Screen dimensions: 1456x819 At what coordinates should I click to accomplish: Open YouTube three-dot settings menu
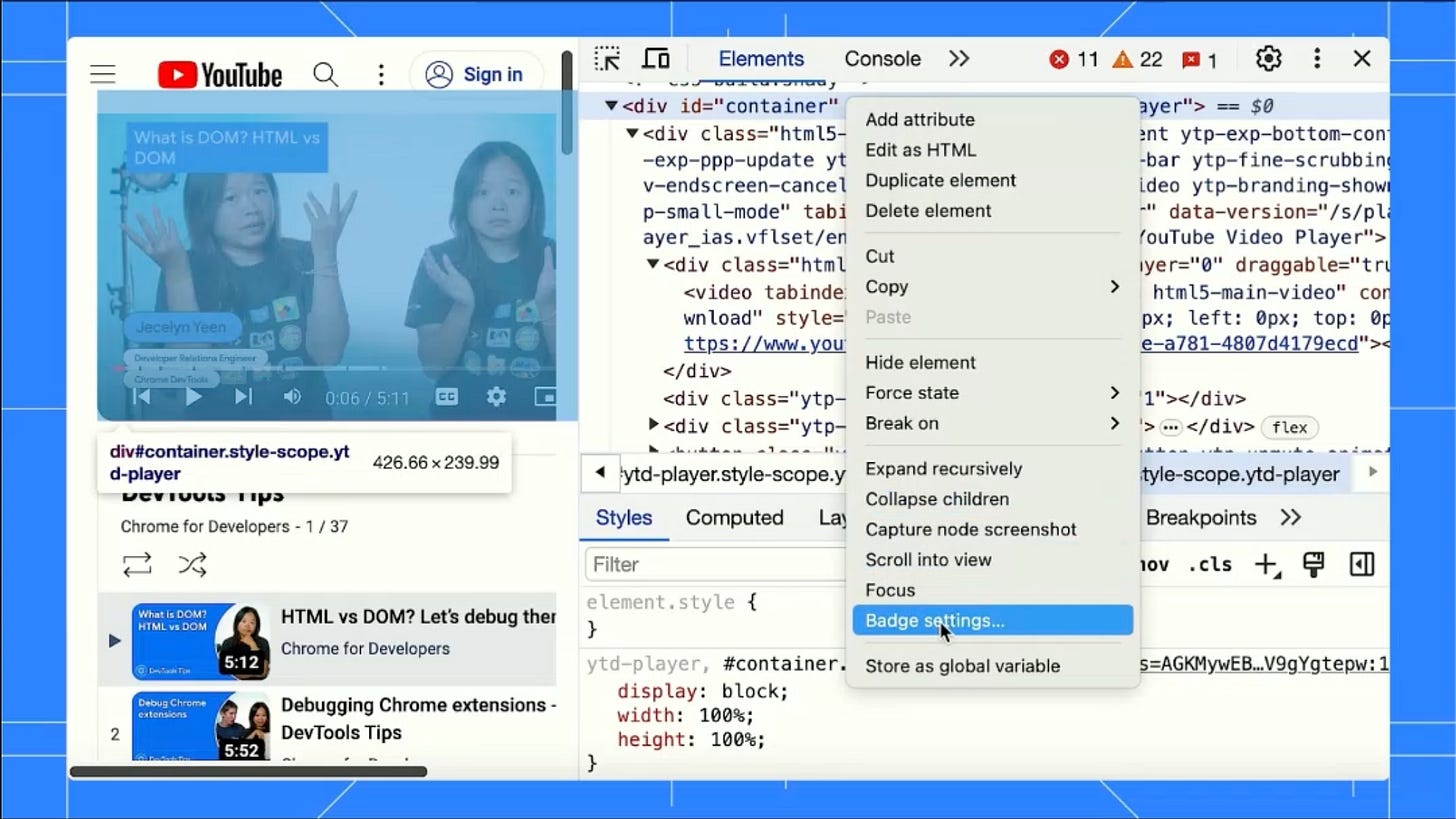coord(381,75)
